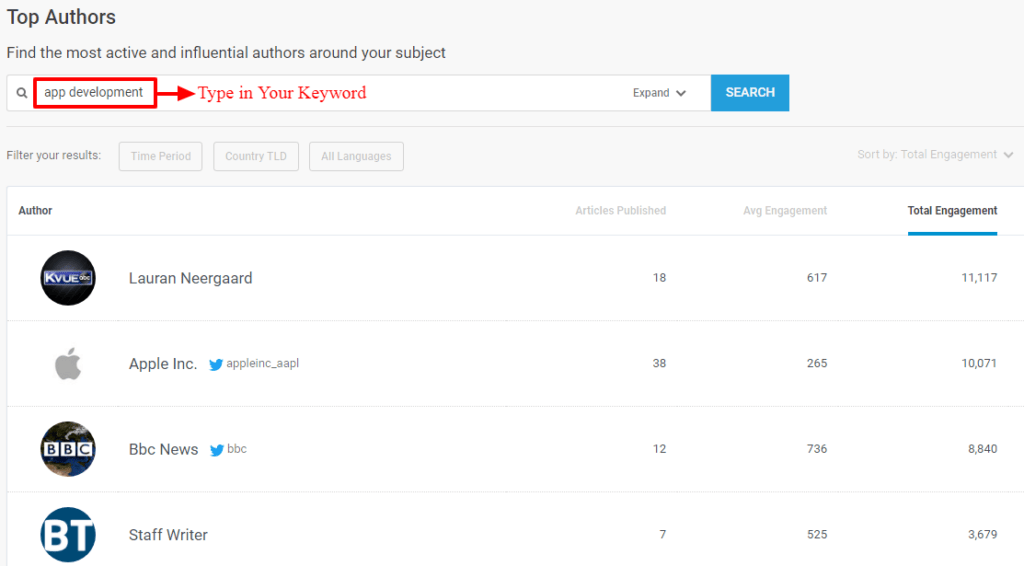Click total engagement value 11,117

(979, 277)
